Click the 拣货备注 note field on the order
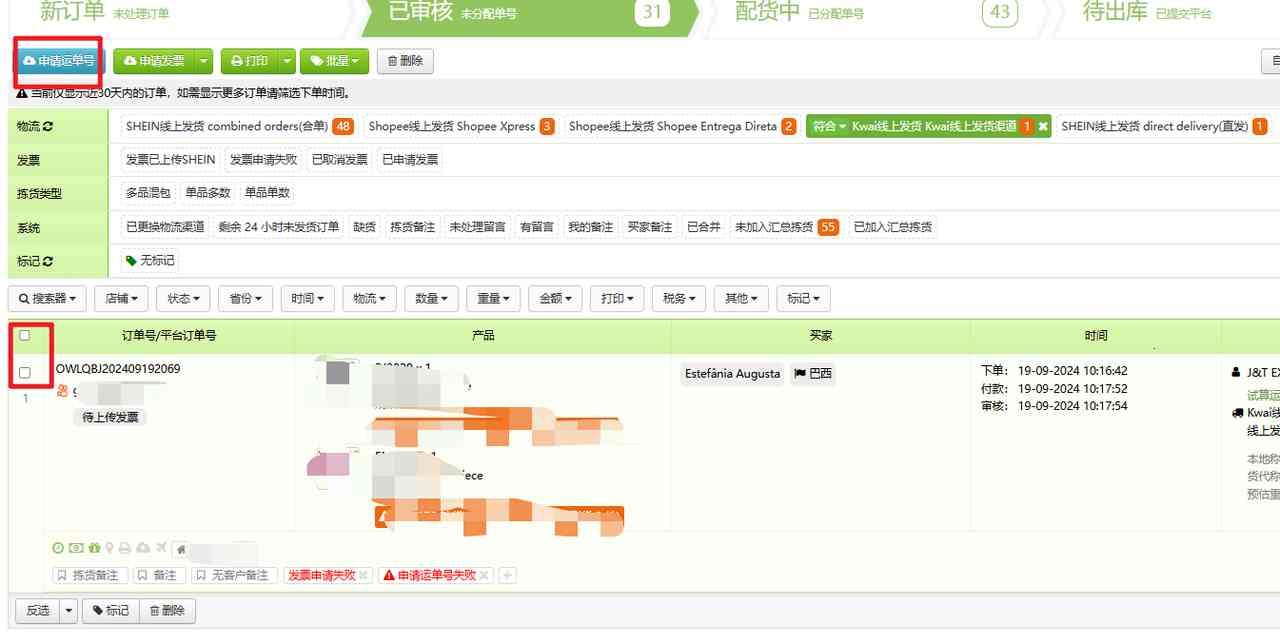1280x644 pixels. point(89,576)
